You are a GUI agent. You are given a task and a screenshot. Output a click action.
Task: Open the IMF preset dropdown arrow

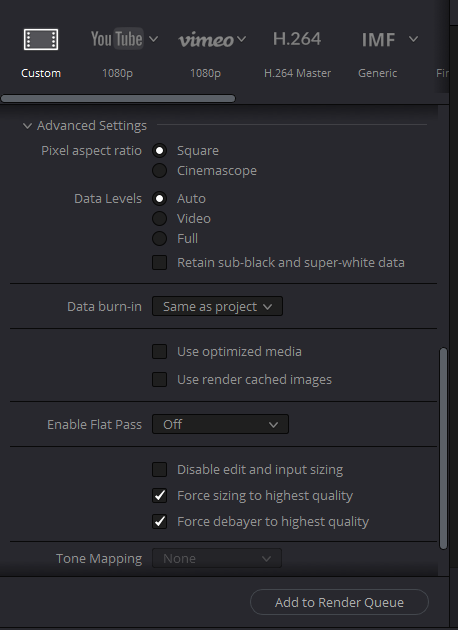tap(413, 39)
